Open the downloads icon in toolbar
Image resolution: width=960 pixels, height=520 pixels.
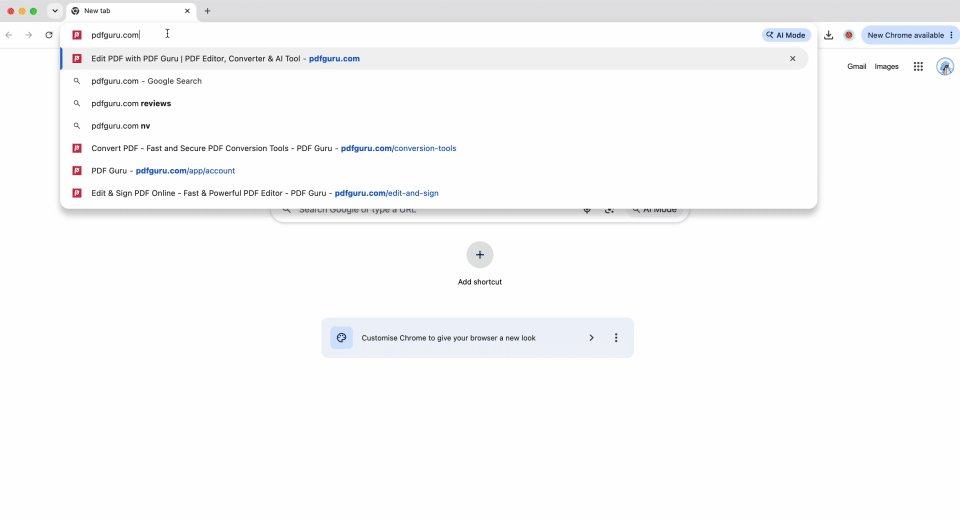coord(828,35)
